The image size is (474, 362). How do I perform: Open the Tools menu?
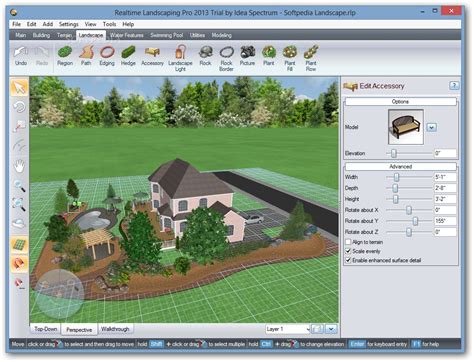(x=109, y=24)
